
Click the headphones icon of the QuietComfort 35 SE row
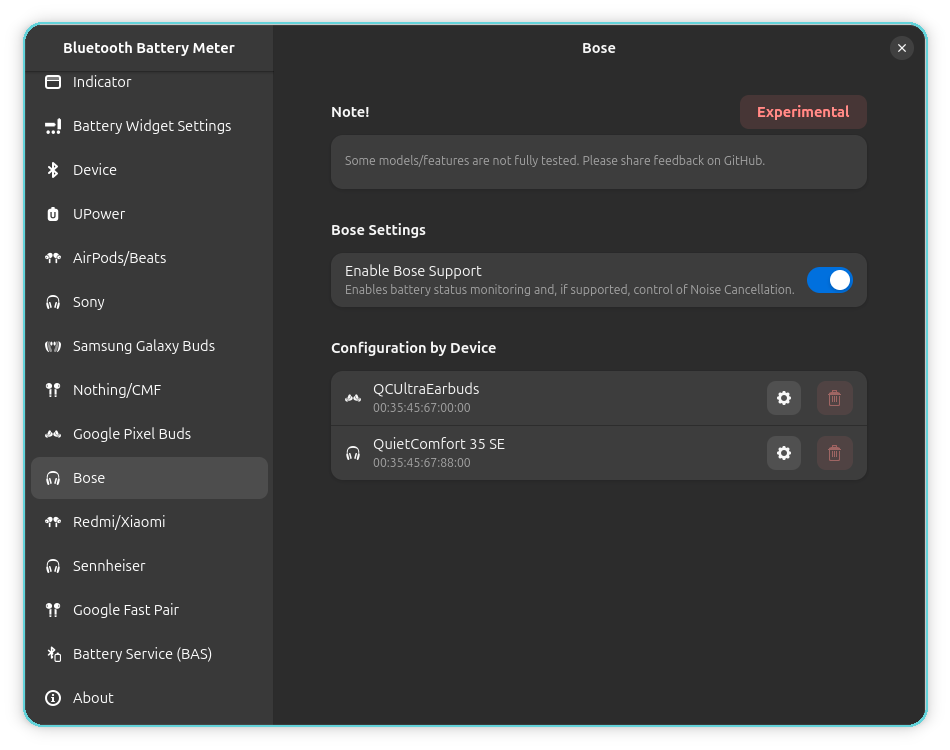pos(353,453)
